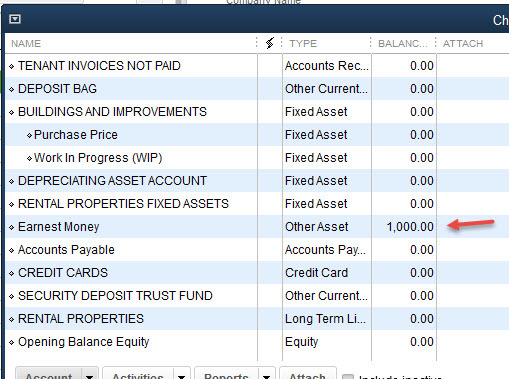Click the Long Term Li... type cell
The image size is (509, 379).
pyautogui.click(x=325, y=319)
